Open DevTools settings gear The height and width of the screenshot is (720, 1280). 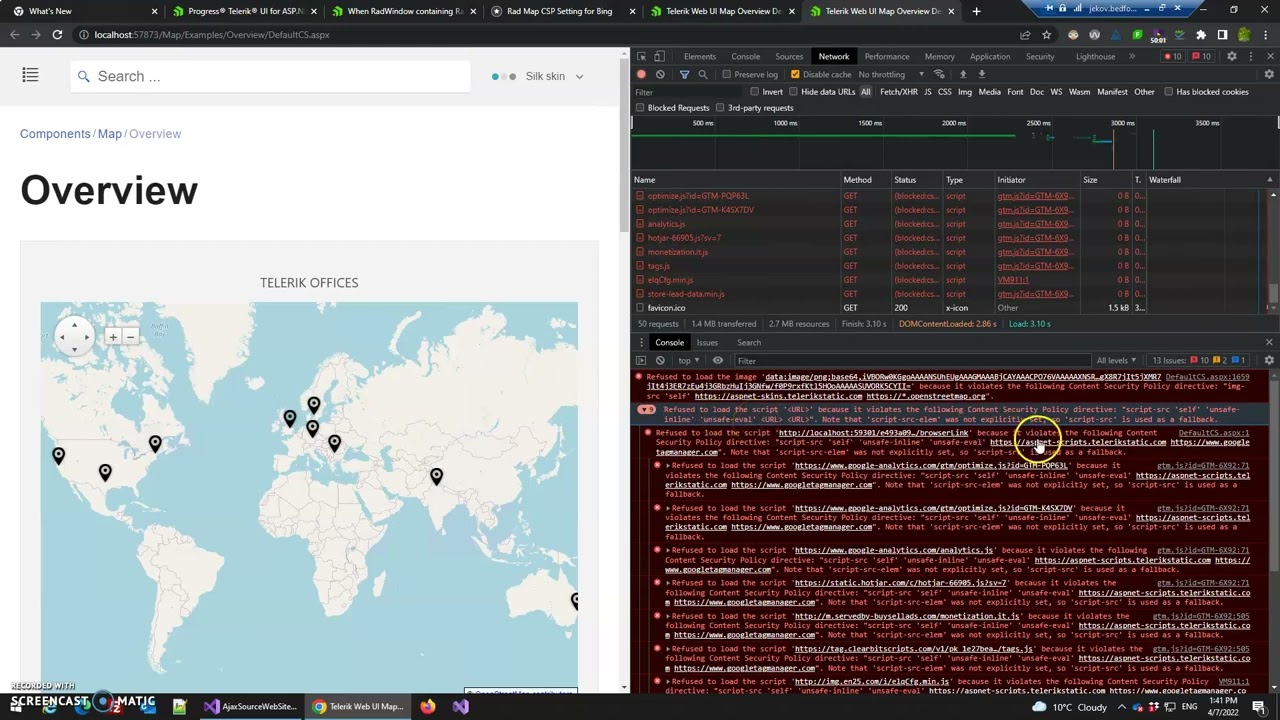1232,57
